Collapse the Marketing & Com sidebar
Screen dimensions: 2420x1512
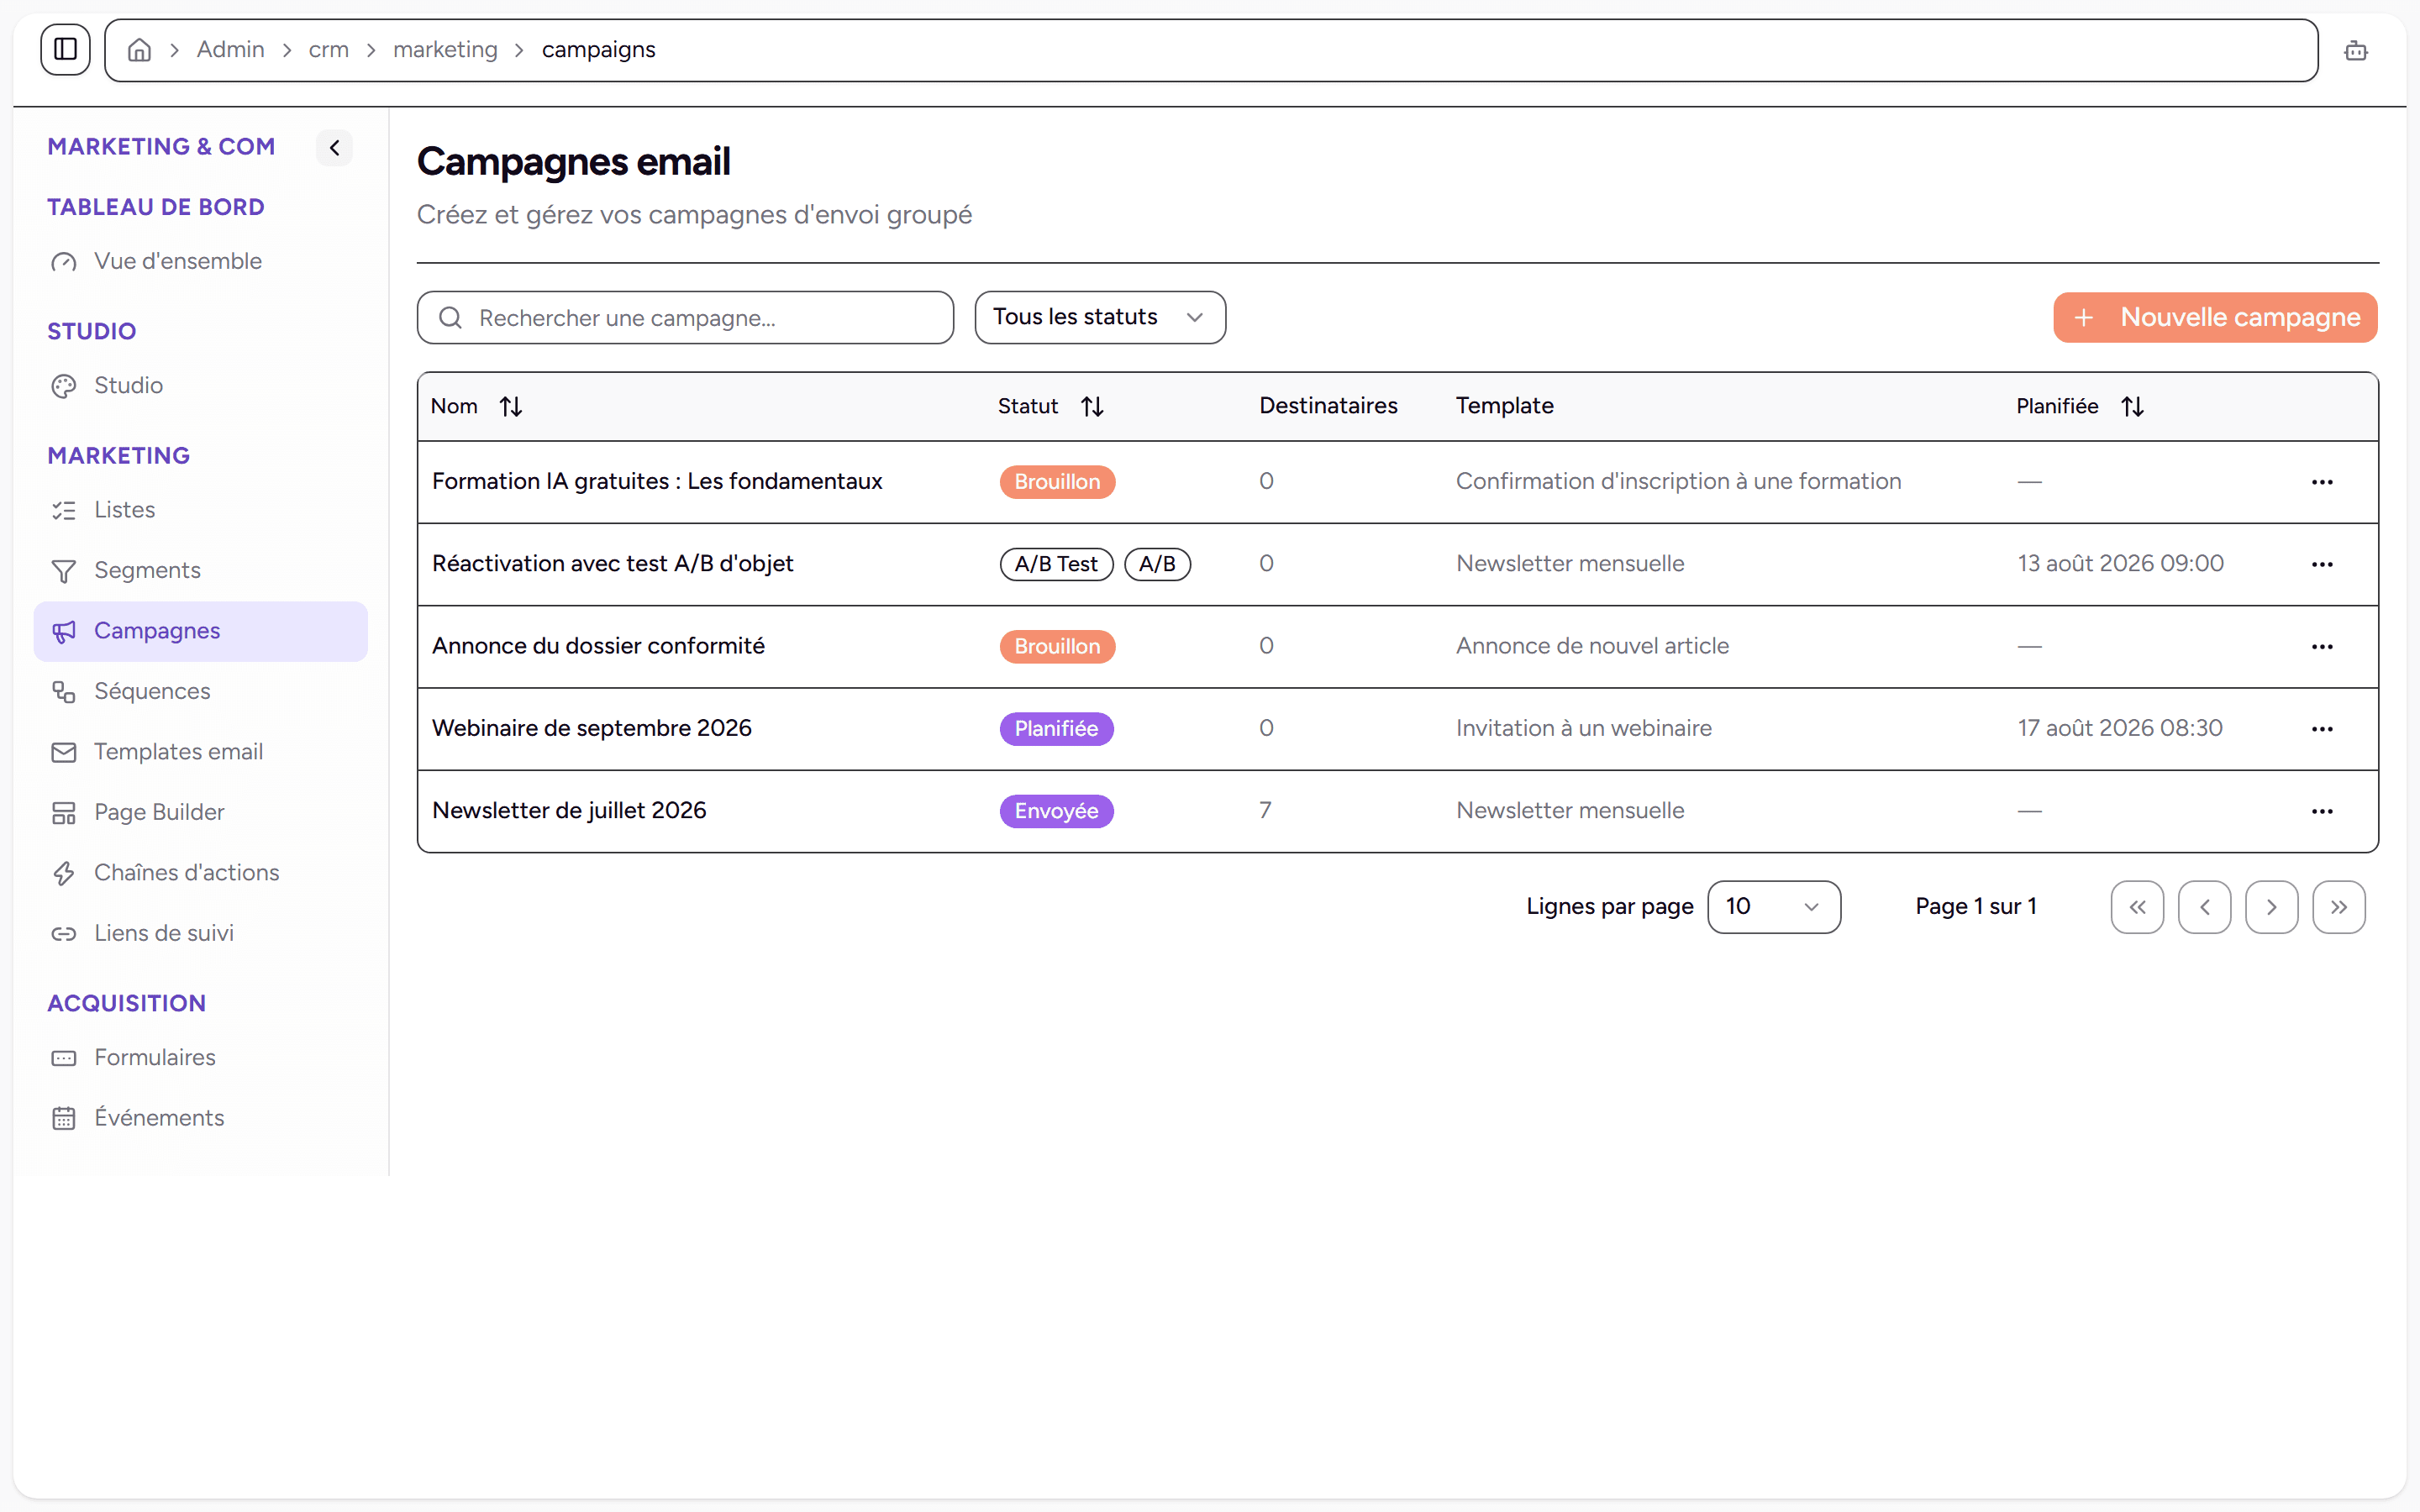coord(334,148)
